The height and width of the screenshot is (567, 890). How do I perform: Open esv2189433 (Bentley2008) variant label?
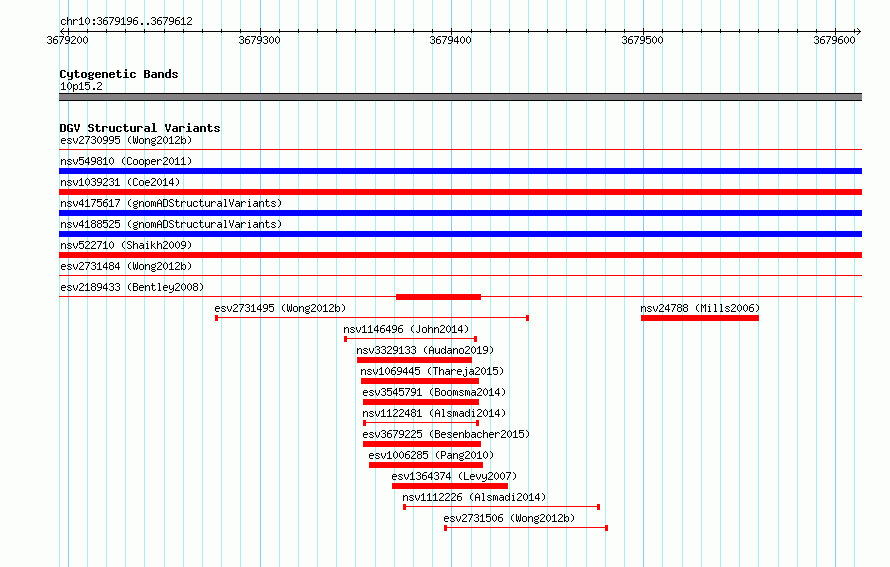(132, 287)
